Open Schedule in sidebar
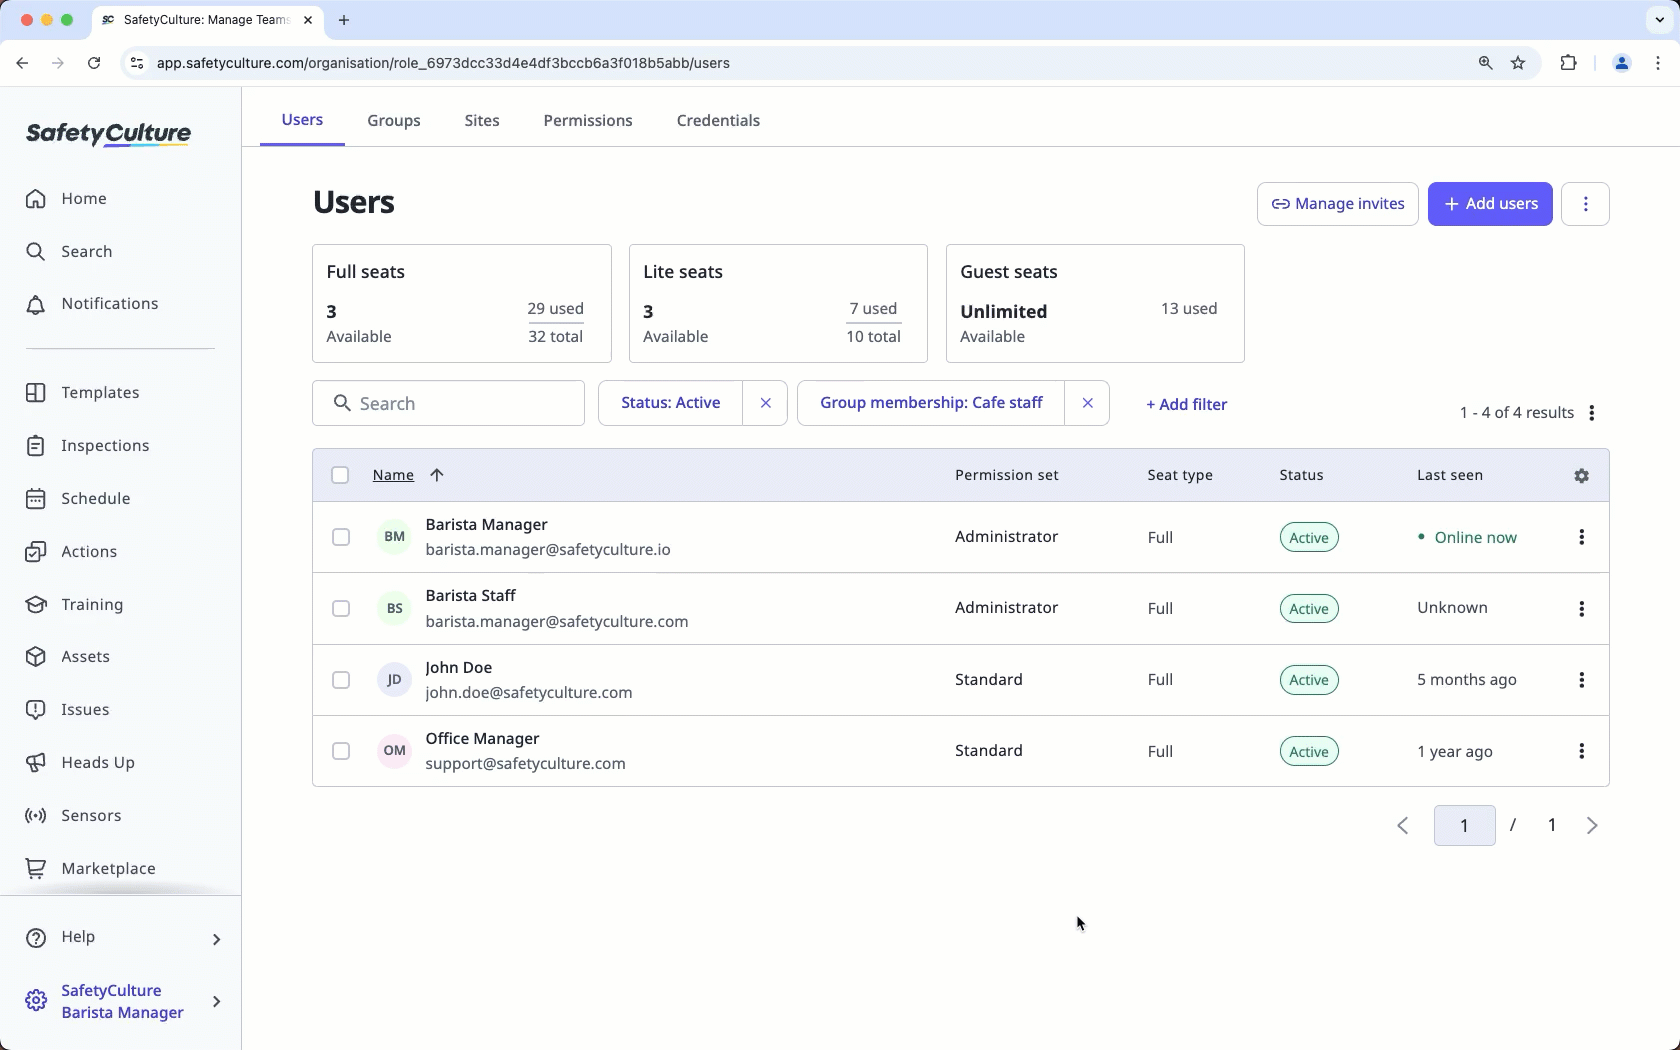 [x=77, y=499]
